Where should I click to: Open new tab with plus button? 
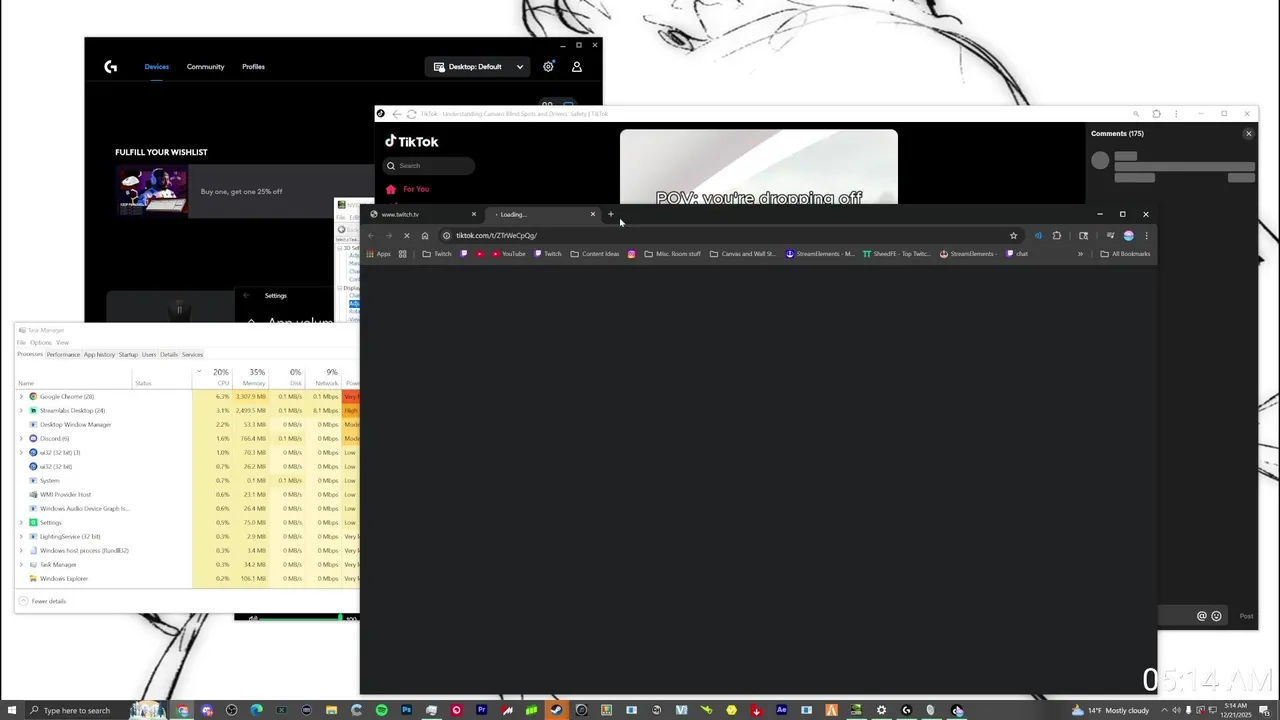[610, 214]
